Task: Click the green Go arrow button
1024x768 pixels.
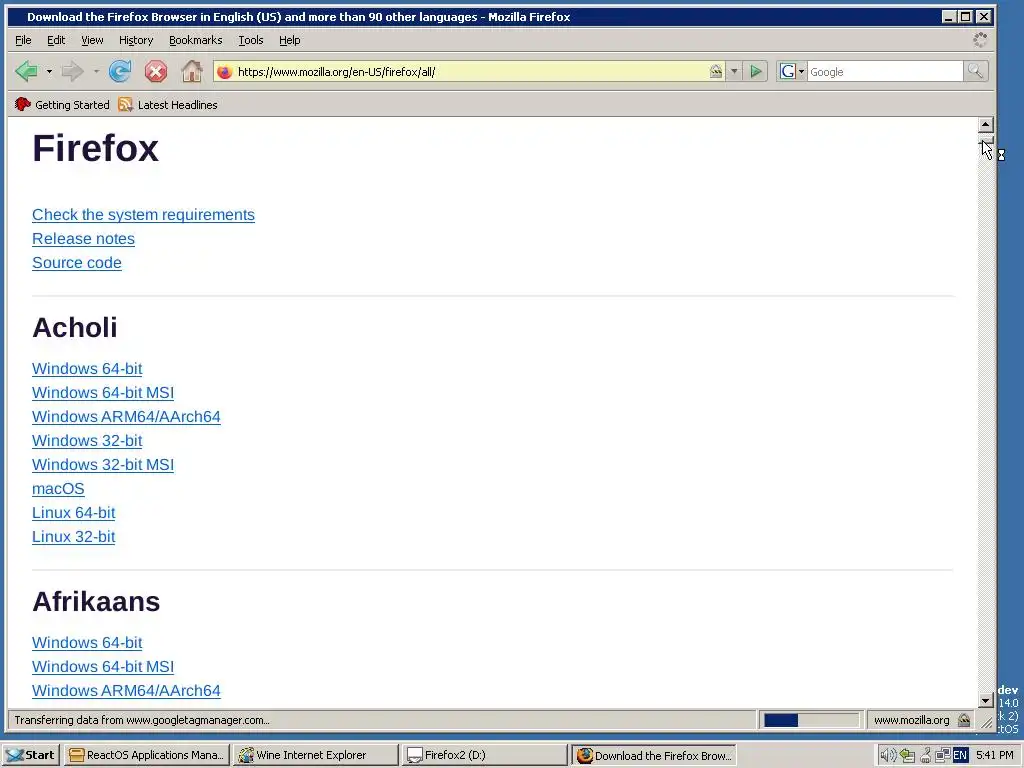Action: tap(756, 71)
